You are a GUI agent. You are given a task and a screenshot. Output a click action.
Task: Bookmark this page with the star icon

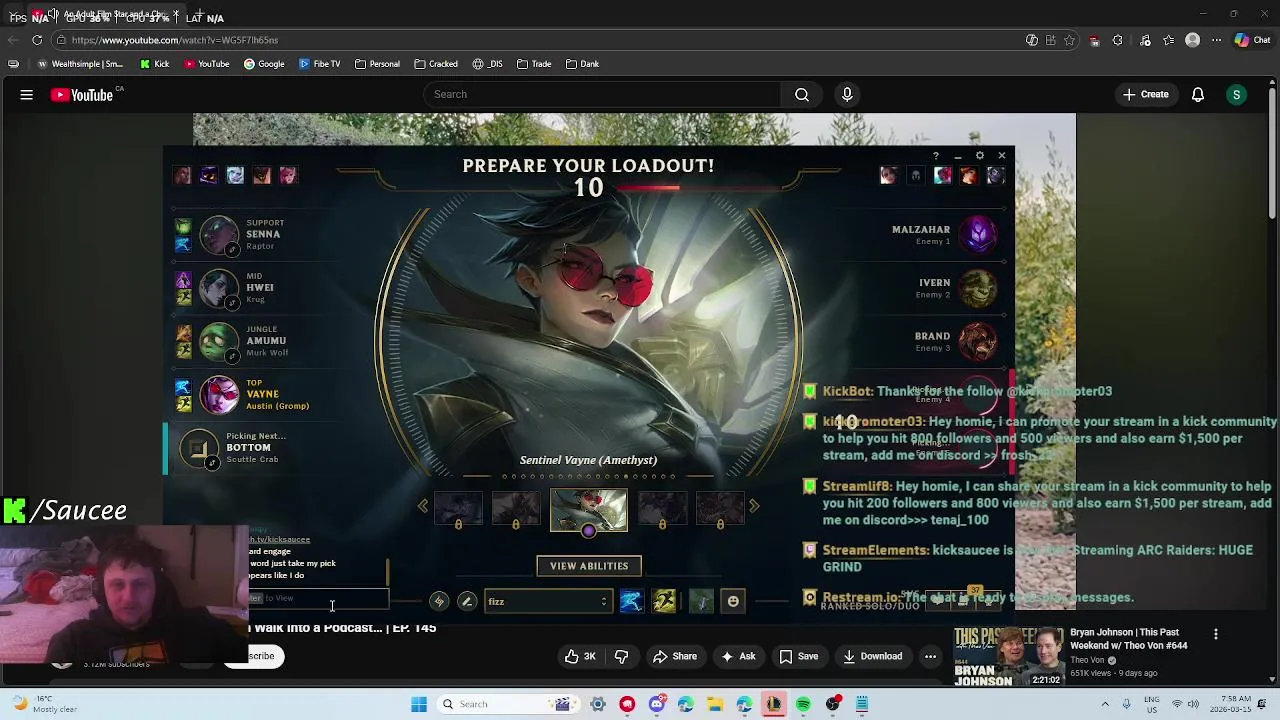[x=1069, y=40]
